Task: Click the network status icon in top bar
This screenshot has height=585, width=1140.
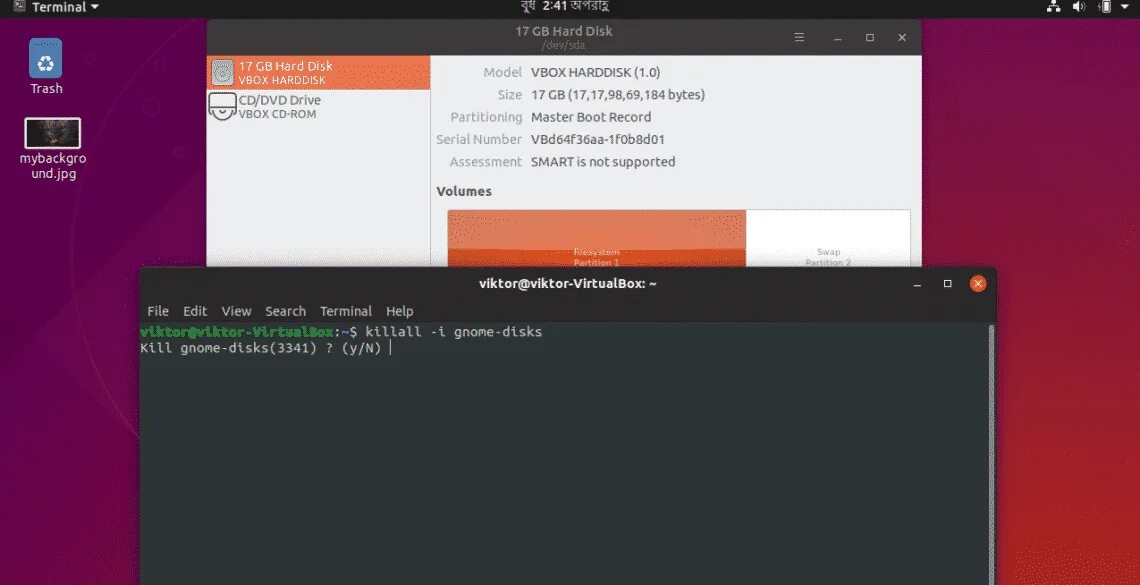Action: (x=1053, y=7)
